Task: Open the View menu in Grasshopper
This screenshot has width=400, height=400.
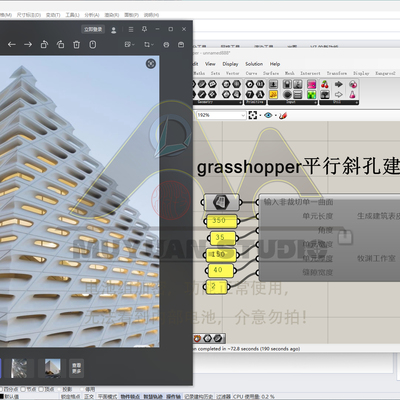Action: pyautogui.click(x=210, y=64)
